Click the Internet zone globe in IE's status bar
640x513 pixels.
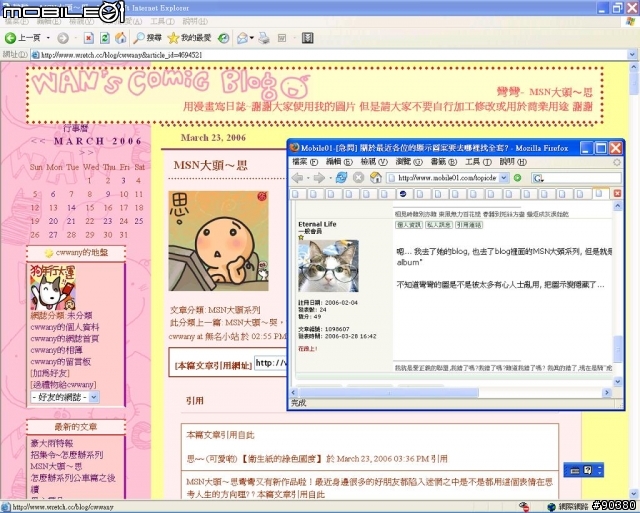[551, 507]
